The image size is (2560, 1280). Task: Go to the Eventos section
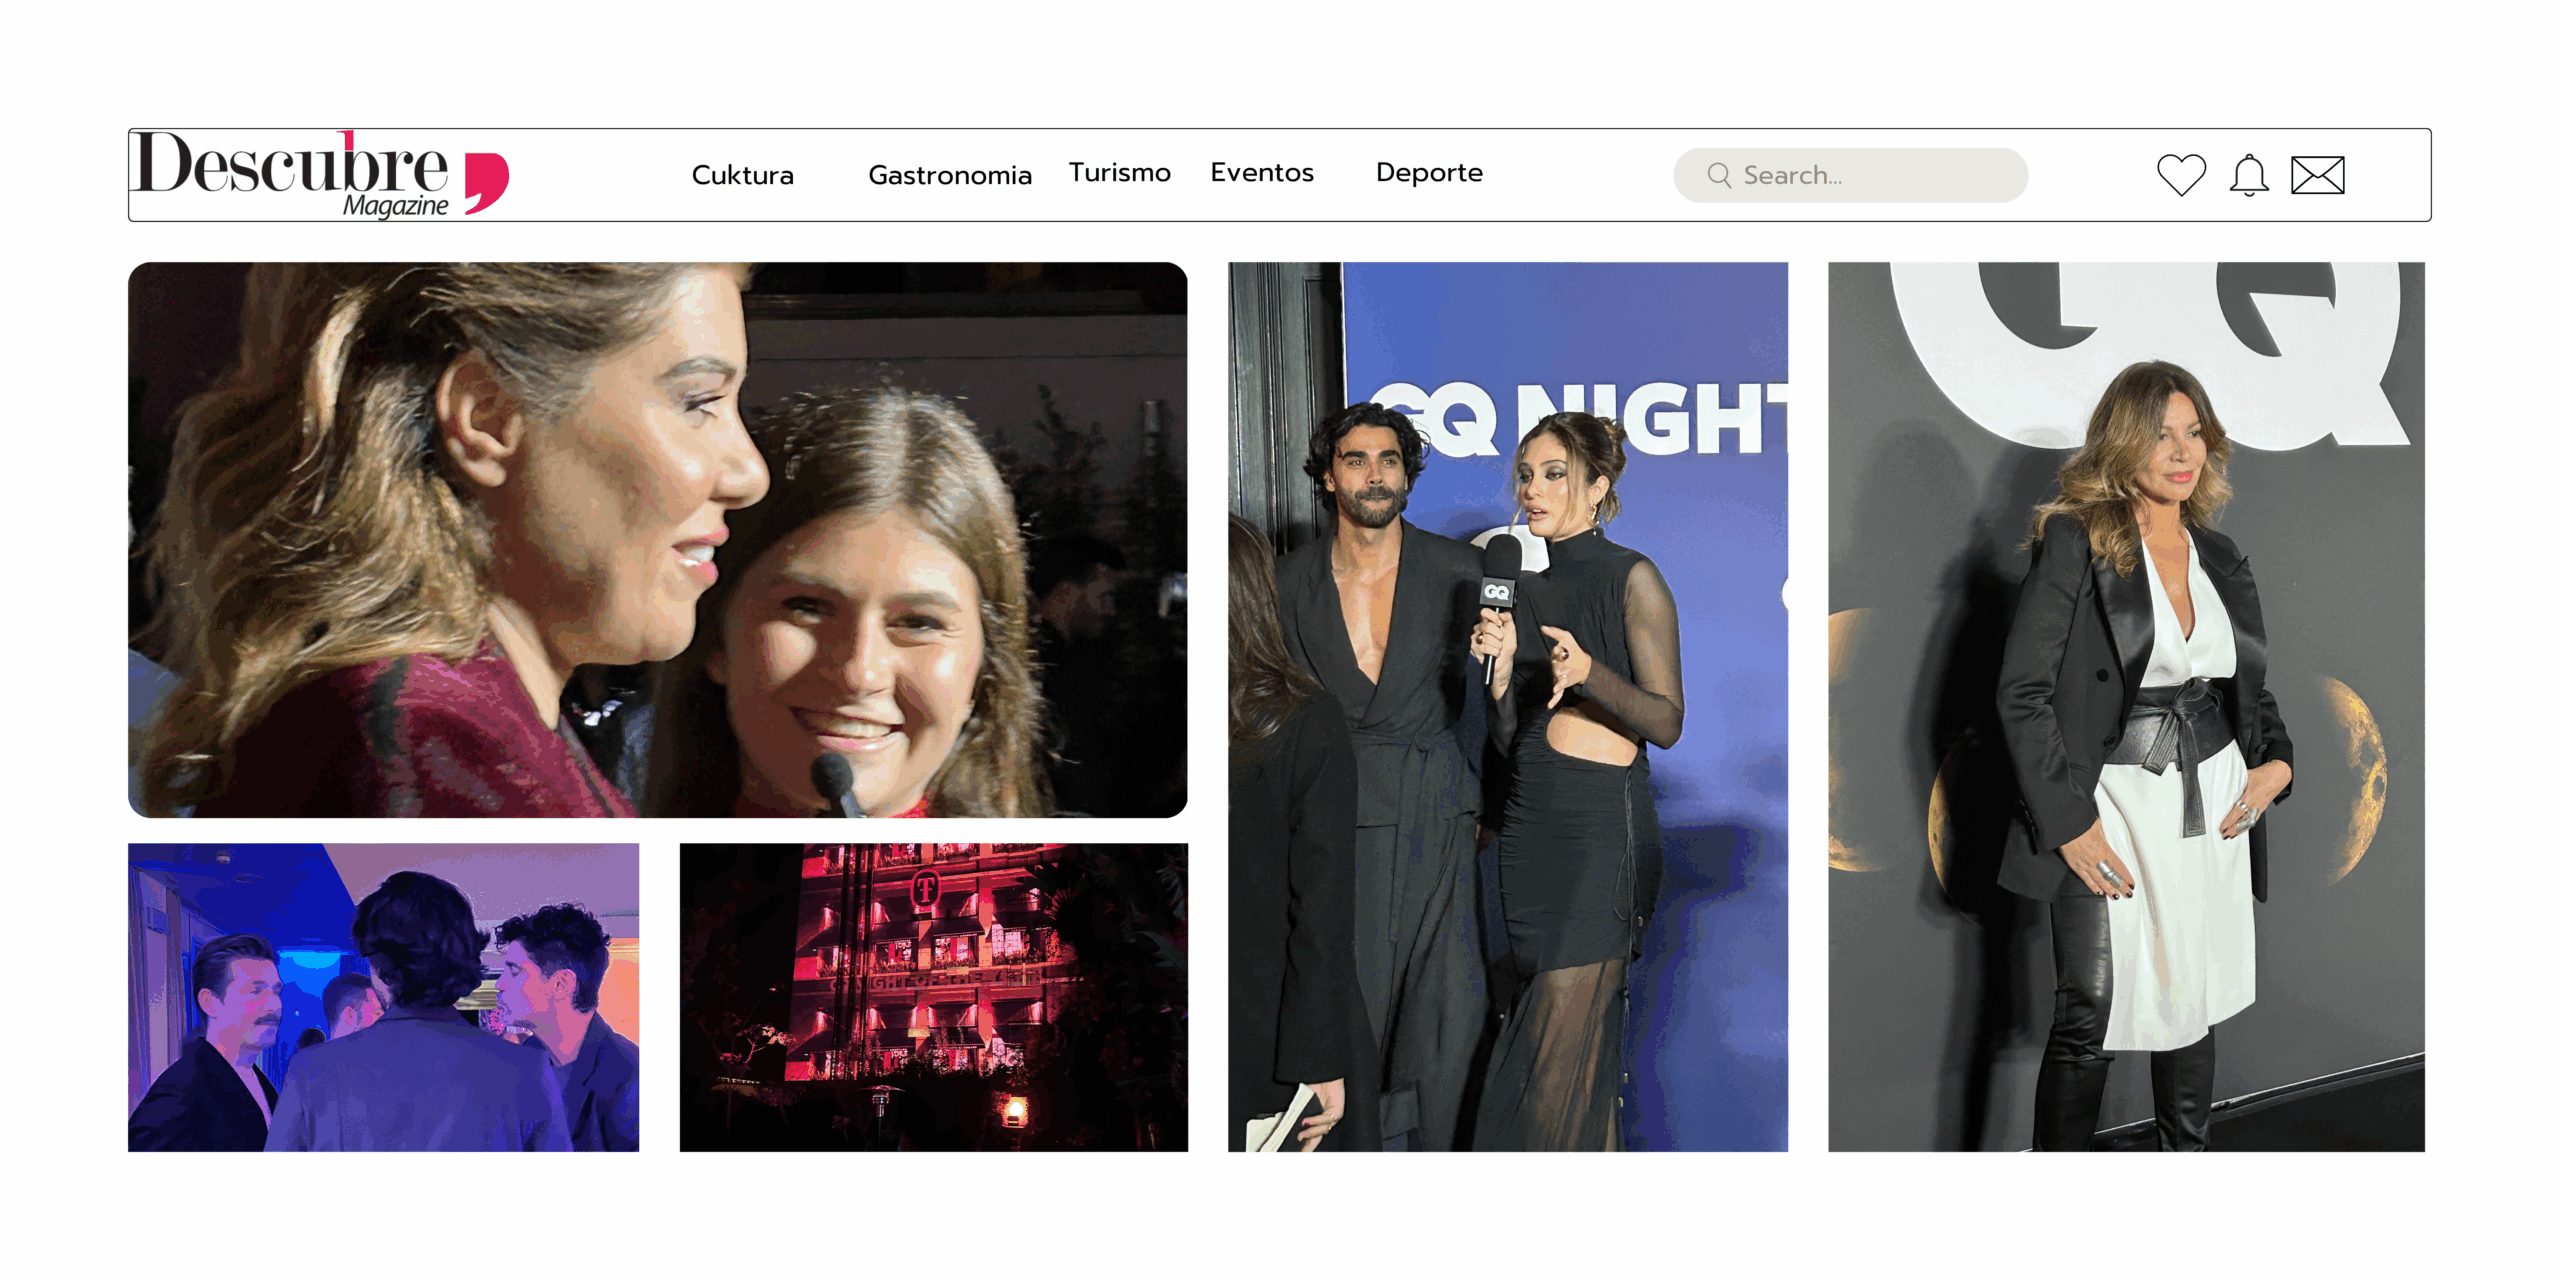1262,172
